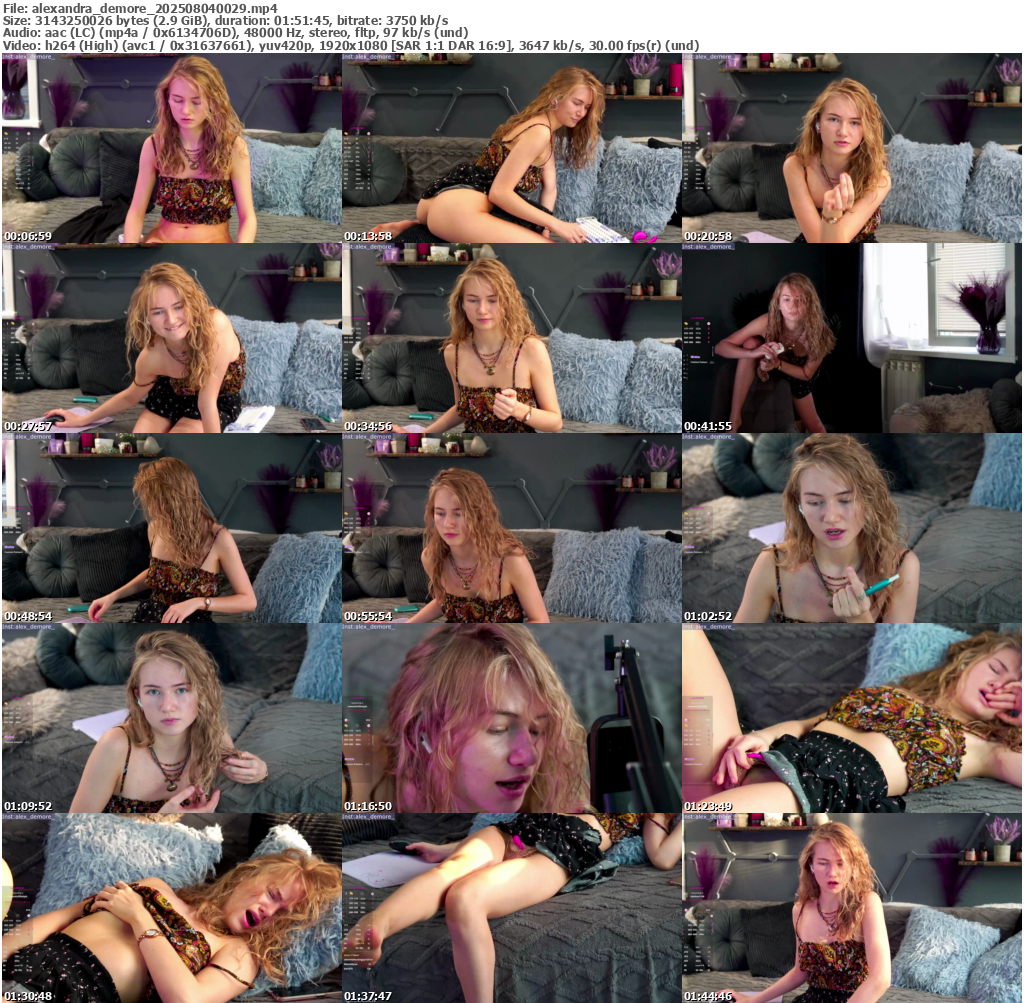Select the thumbnail labeled 00:34:56

tap(511, 338)
